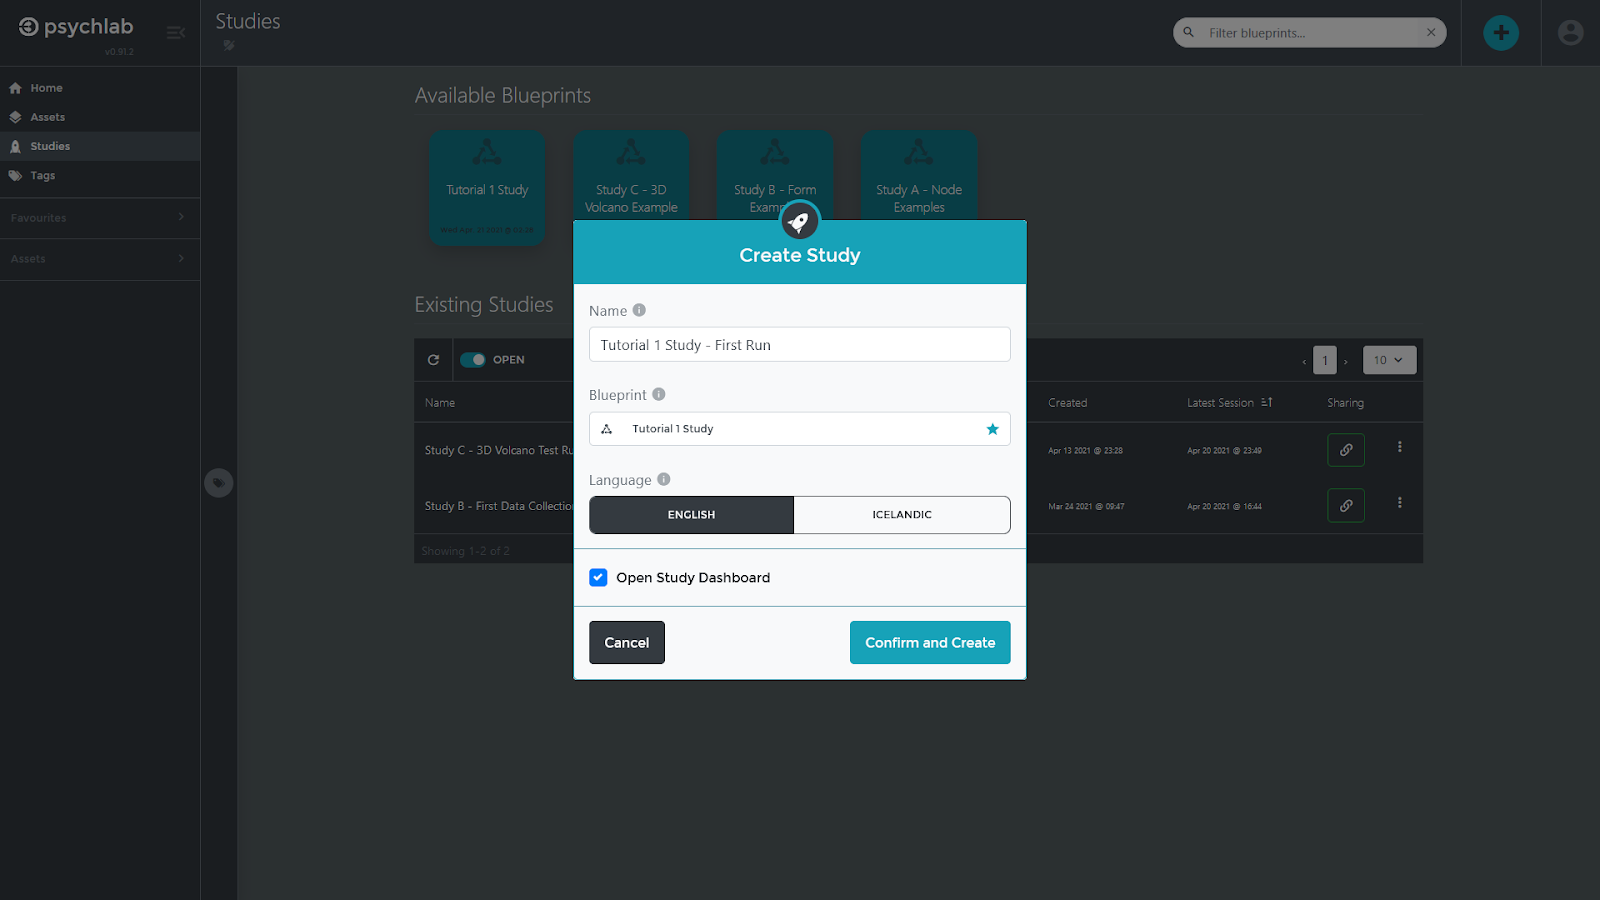Select ICELANDIC language option
This screenshot has height=900, width=1600.
tap(901, 515)
